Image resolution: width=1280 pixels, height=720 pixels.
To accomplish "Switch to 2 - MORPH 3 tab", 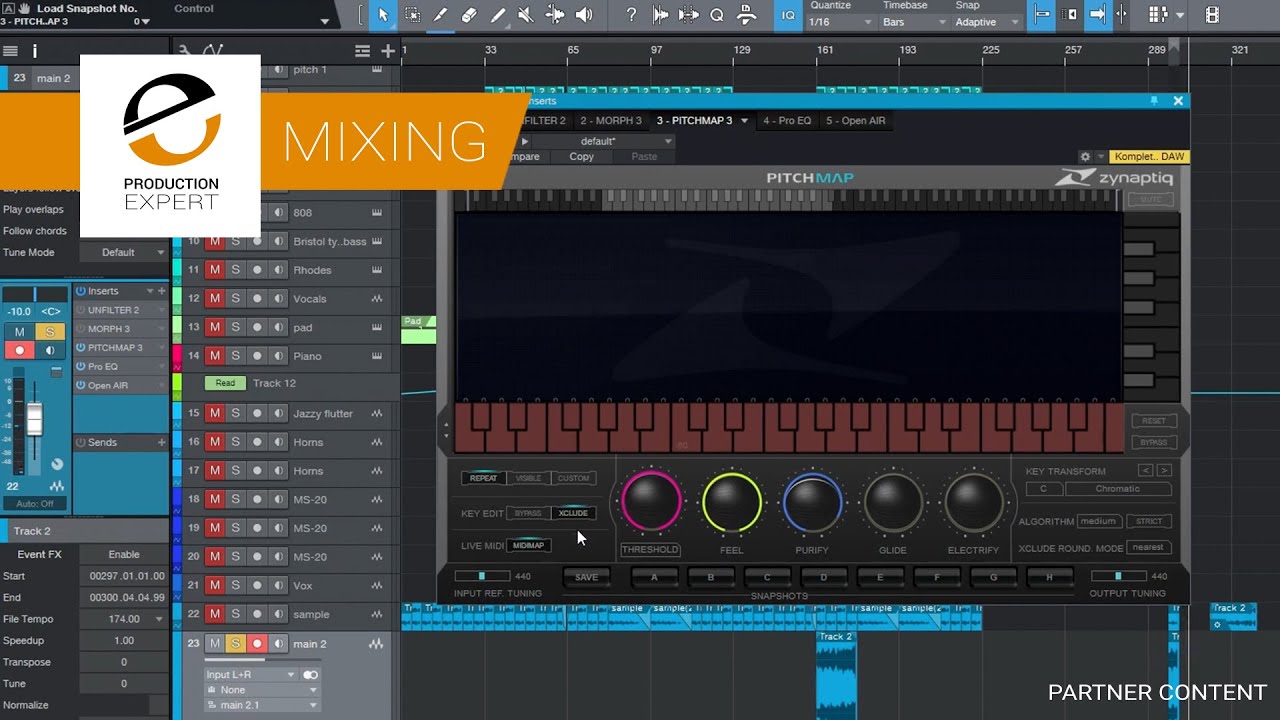I will pos(611,121).
